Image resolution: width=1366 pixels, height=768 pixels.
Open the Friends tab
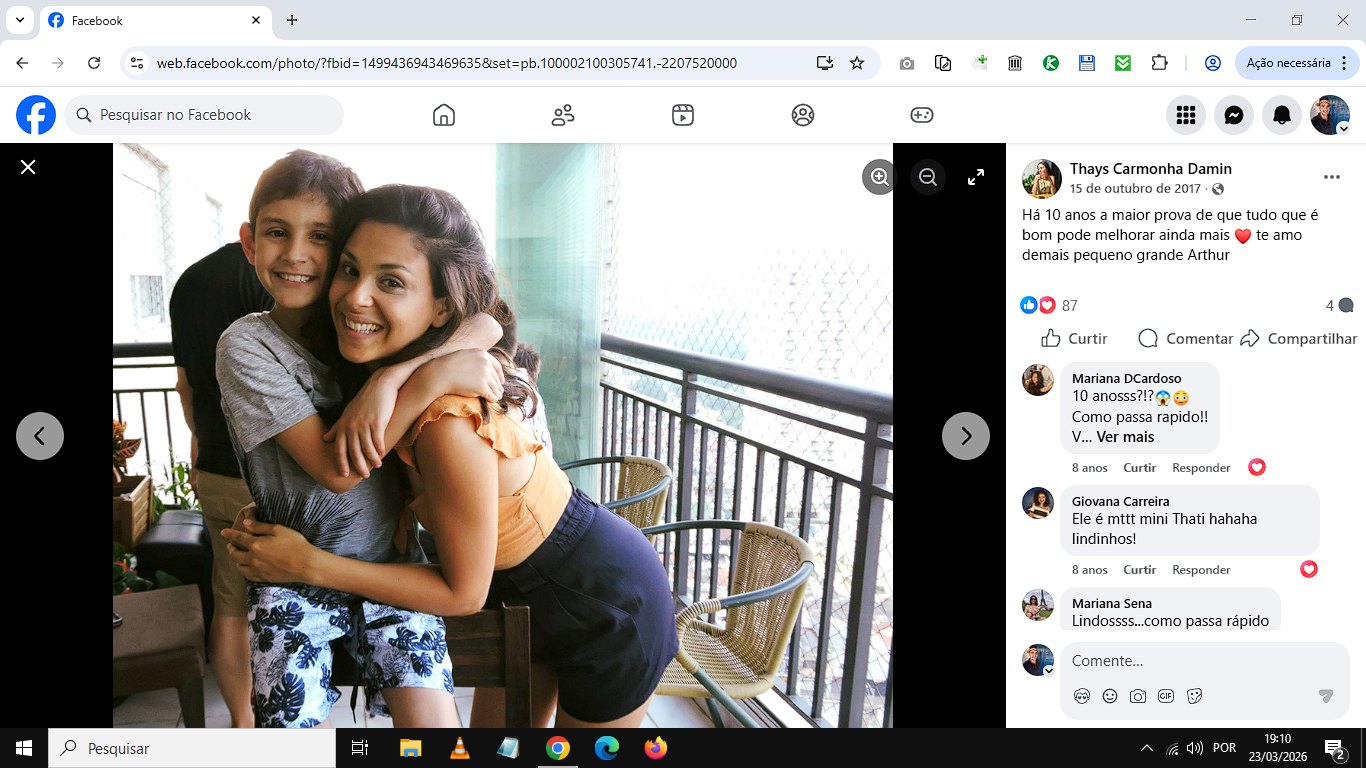563,115
